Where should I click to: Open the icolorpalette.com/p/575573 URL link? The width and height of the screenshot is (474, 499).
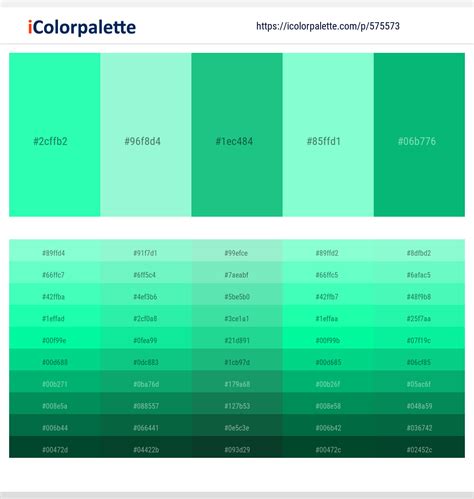328,26
